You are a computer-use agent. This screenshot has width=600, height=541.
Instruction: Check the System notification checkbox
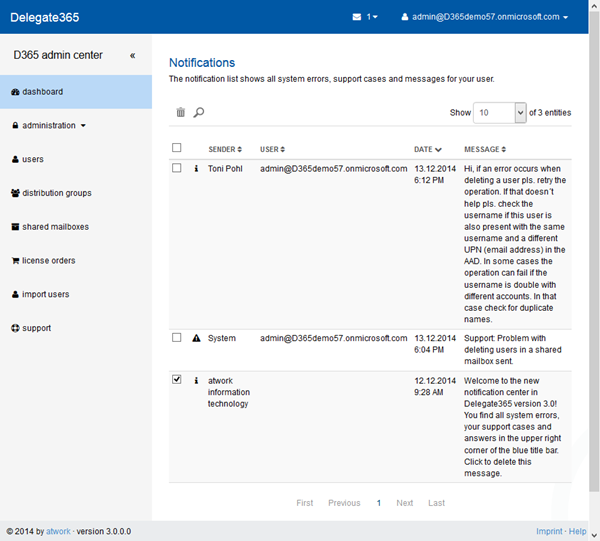click(x=176, y=337)
